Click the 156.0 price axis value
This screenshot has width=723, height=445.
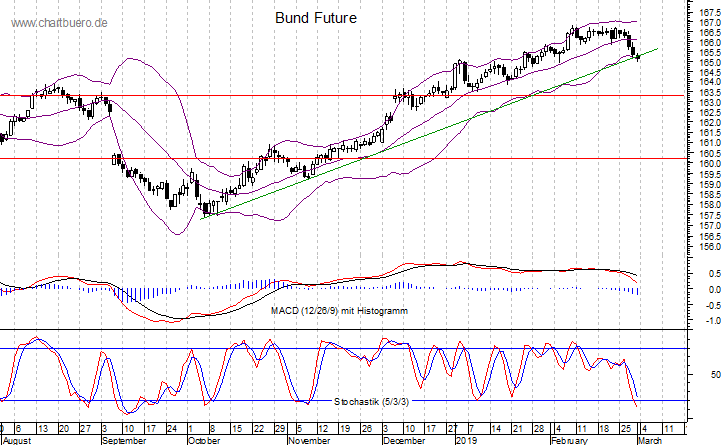click(710, 247)
